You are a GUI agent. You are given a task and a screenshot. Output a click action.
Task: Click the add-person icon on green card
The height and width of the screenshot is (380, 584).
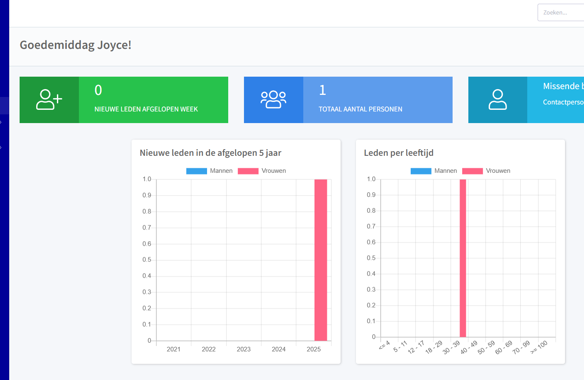click(x=49, y=99)
